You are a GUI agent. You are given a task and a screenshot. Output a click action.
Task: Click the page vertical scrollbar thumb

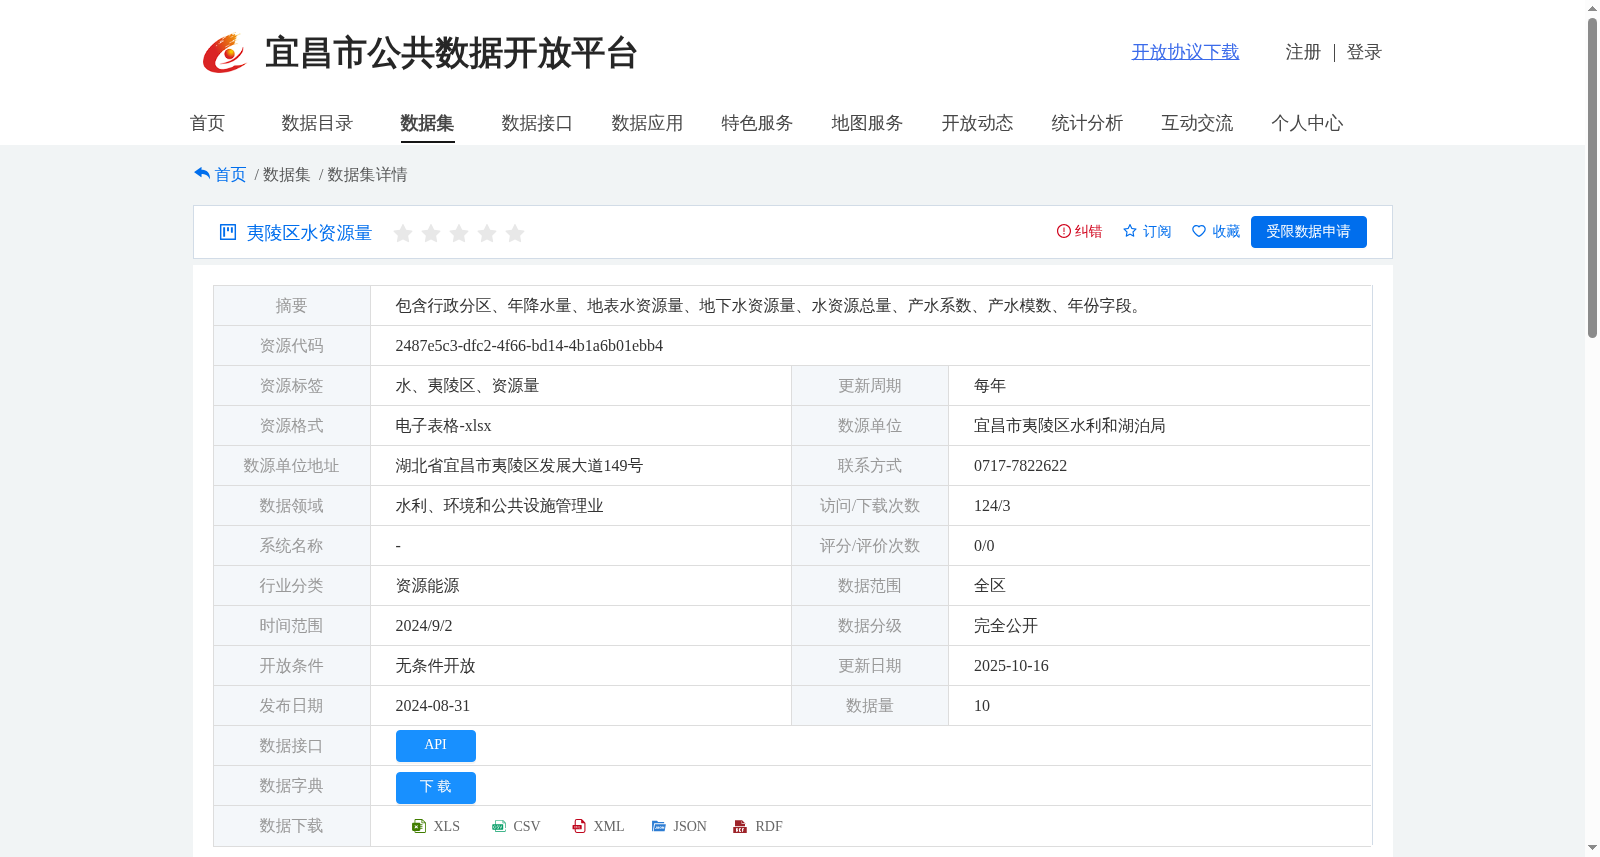pos(1592,178)
